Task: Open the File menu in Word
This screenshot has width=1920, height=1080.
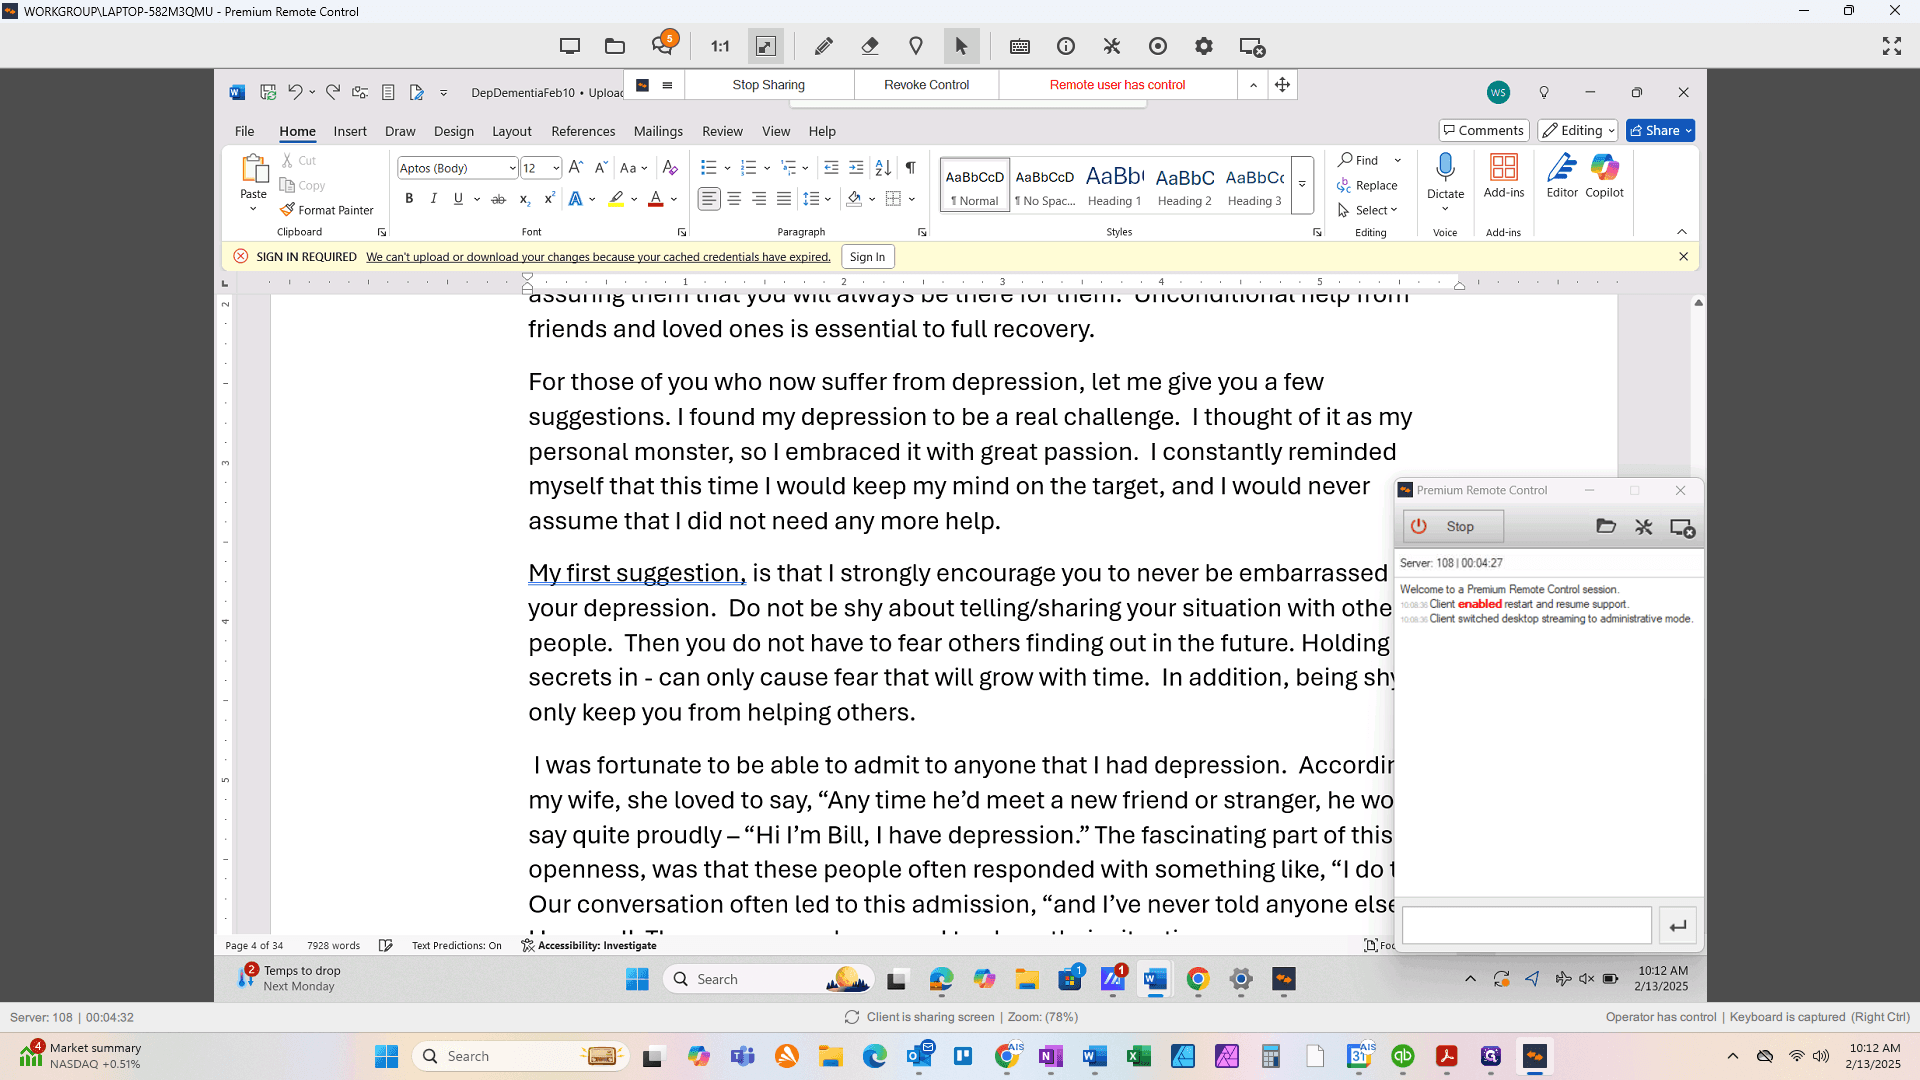Action: [244, 131]
